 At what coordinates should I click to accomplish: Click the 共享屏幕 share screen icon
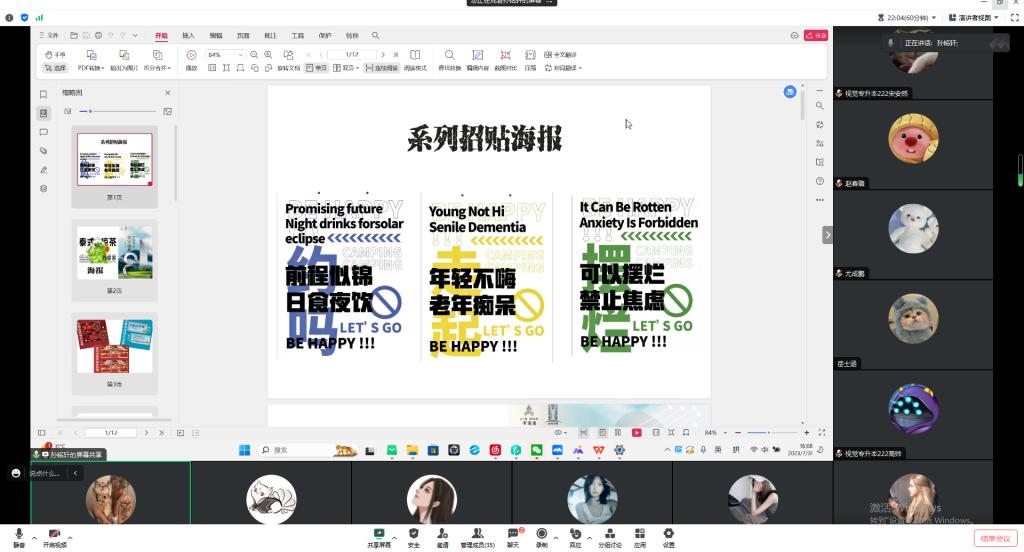coord(379,534)
